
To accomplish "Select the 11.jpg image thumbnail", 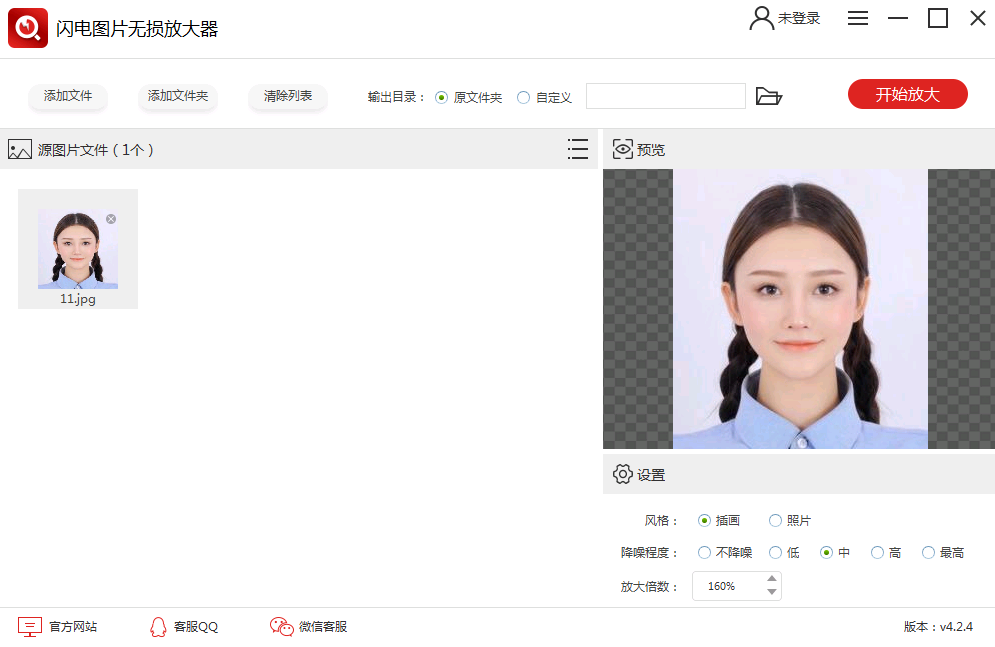I will click(78, 249).
